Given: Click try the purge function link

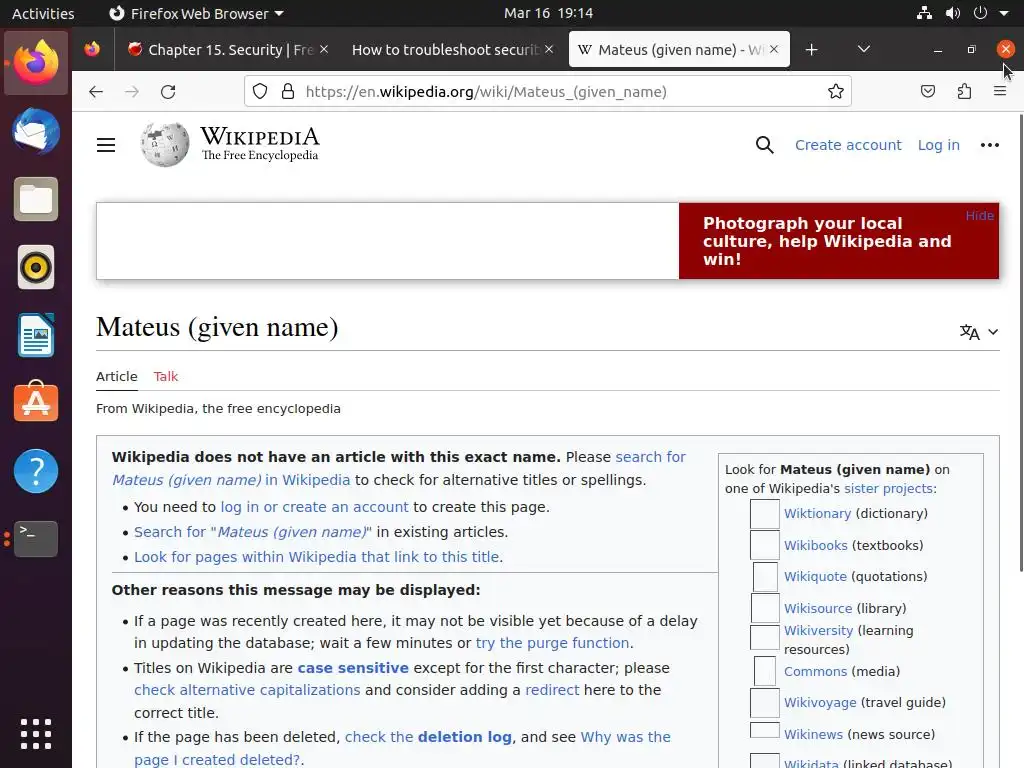Looking at the screenshot, I should [552, 643].
